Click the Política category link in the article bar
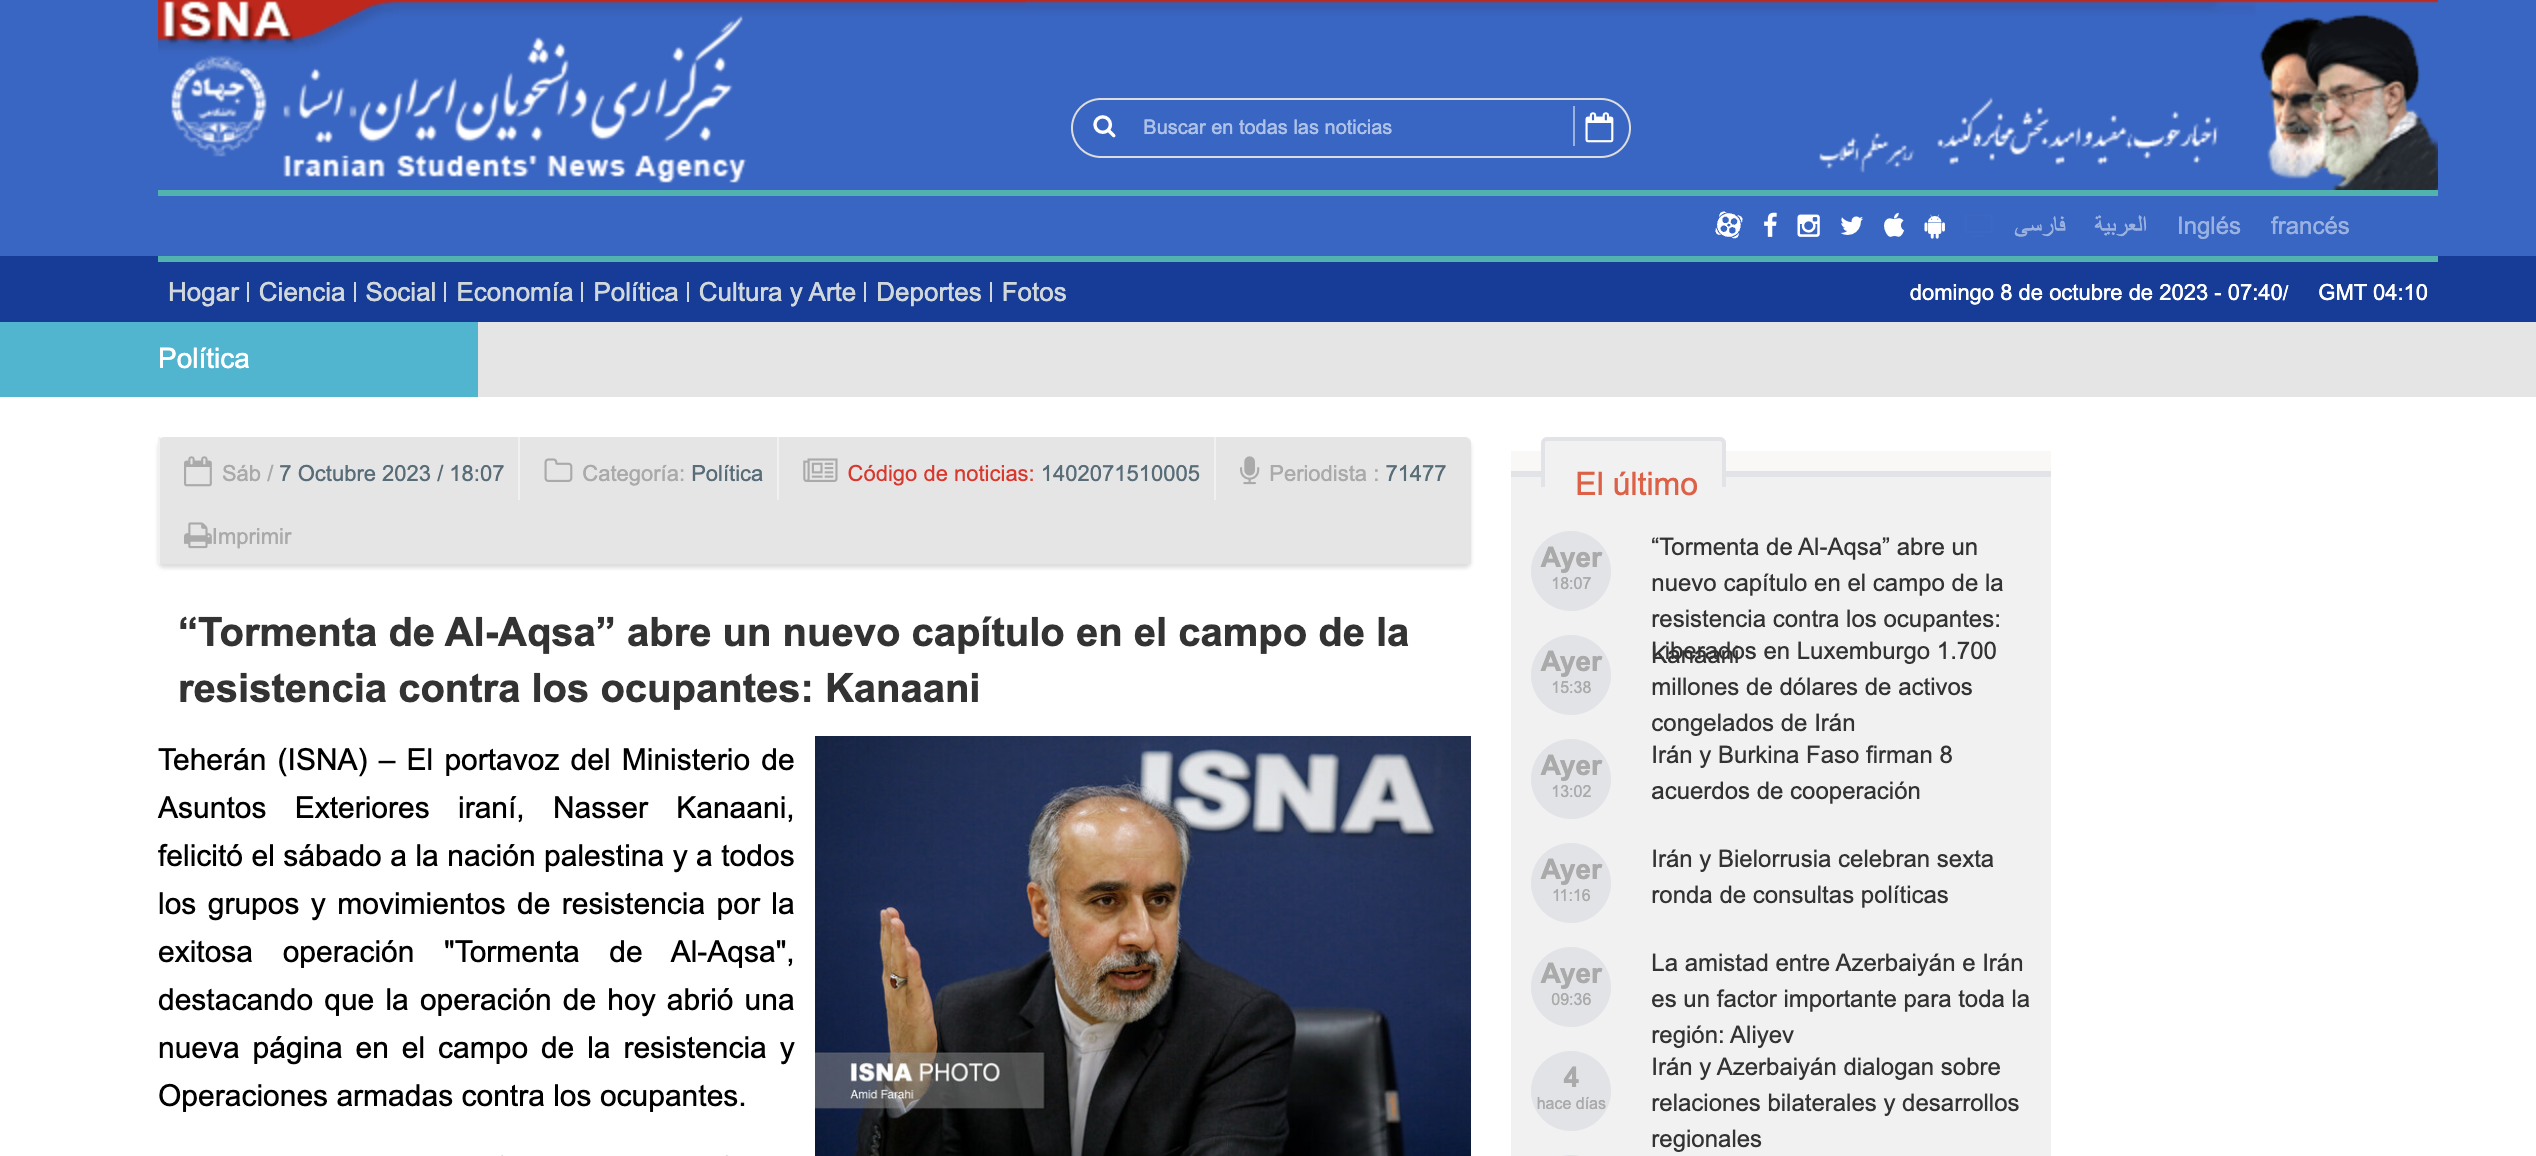The width and height of the screenshot is (2536, 1156). point(726,473)
